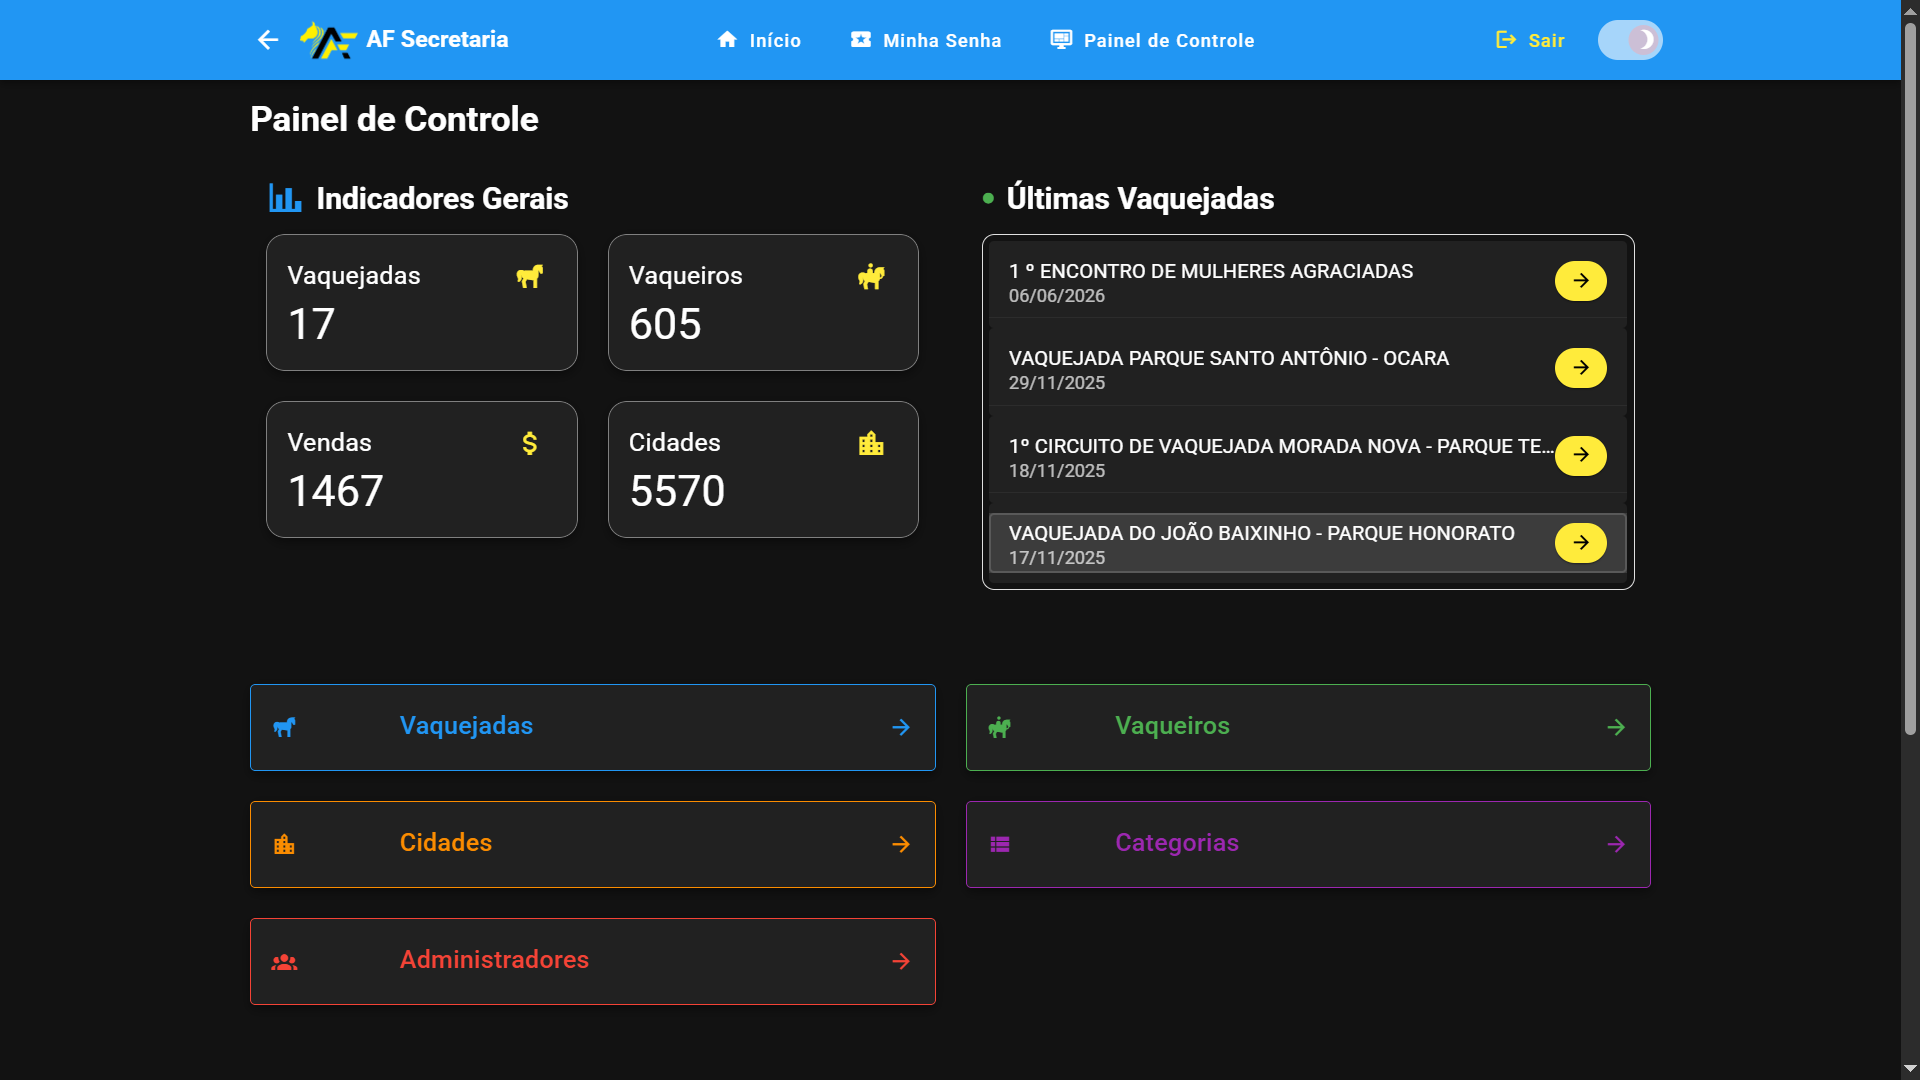Open the Vaqueiros management label
1920x1080 pixels.
click(1172, 726)
